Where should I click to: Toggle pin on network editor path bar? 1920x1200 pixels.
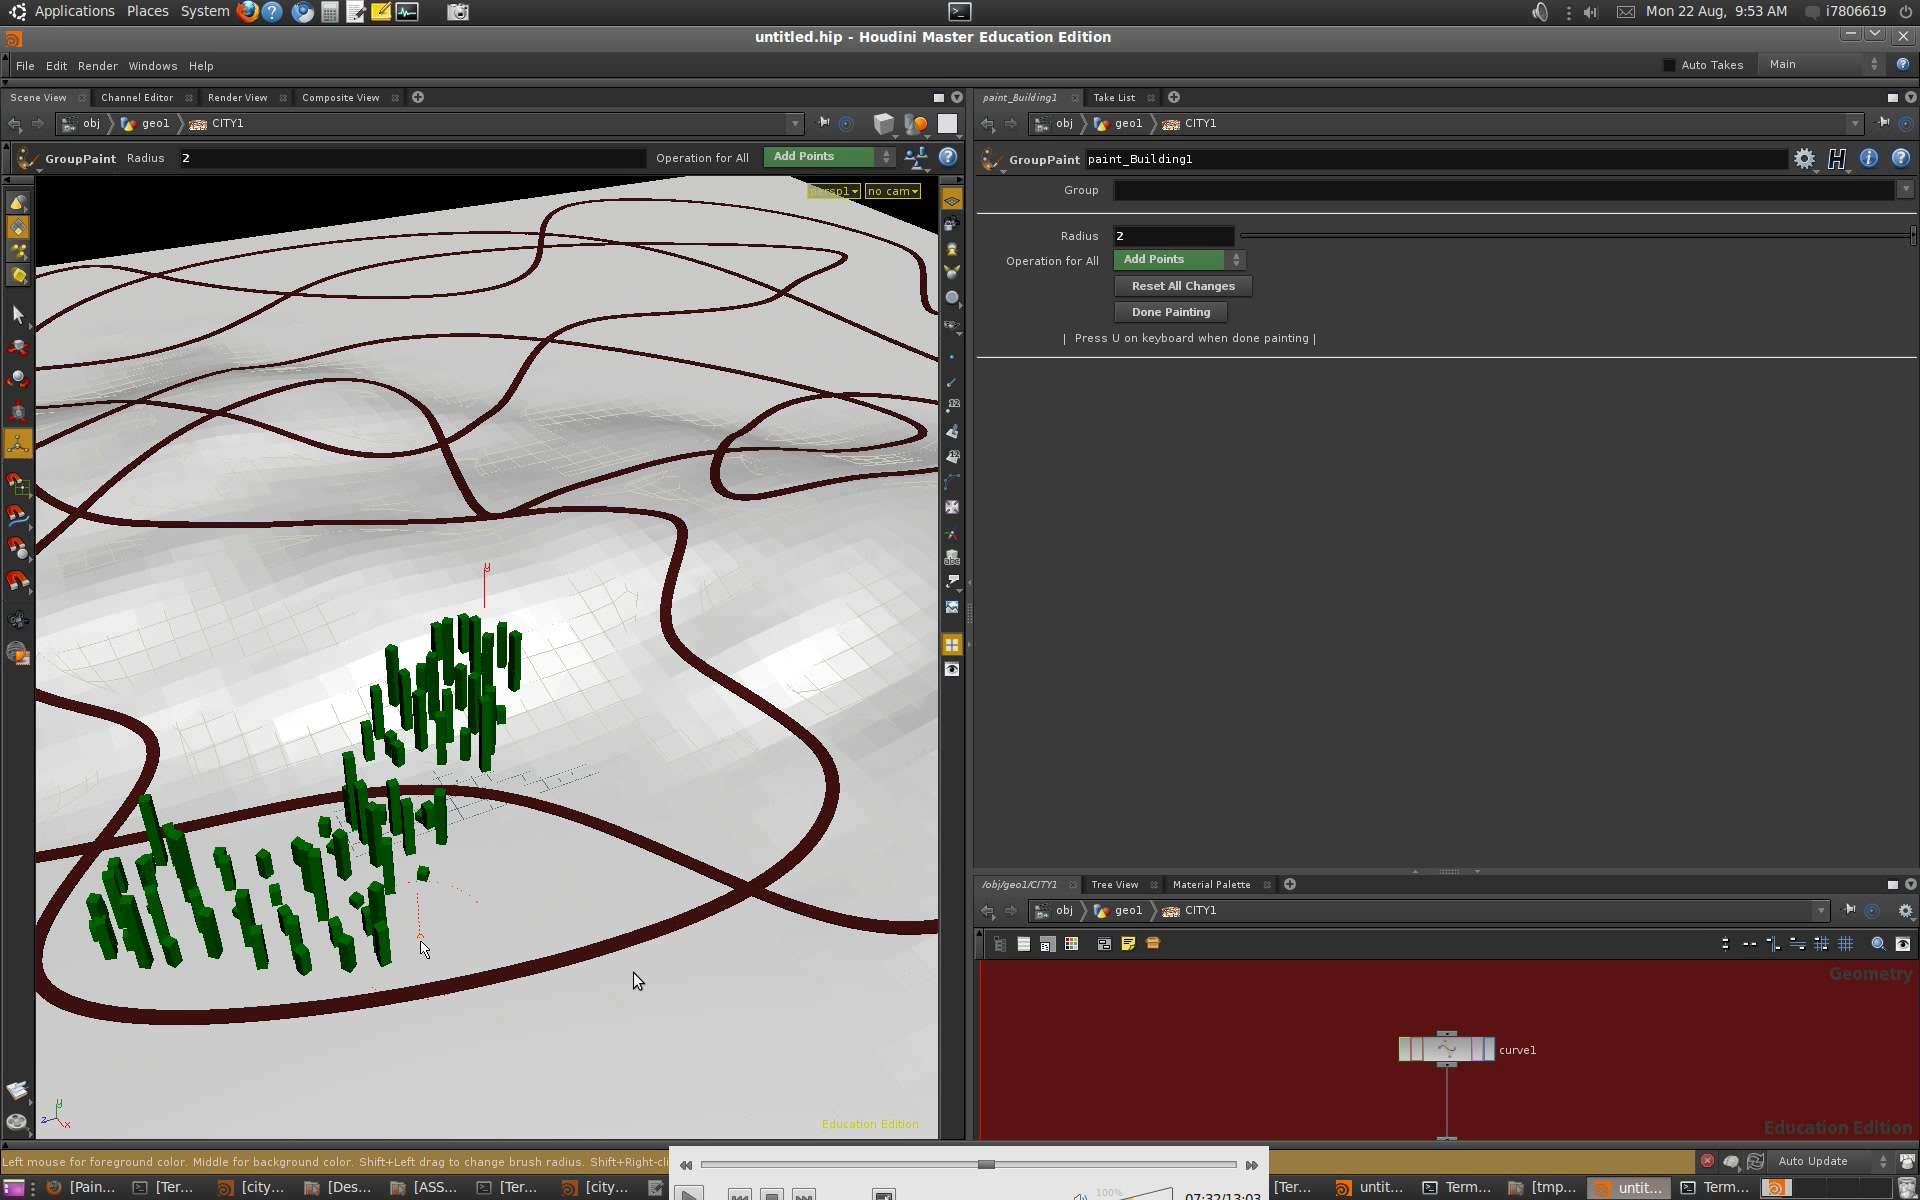(x=1849, y=910)
